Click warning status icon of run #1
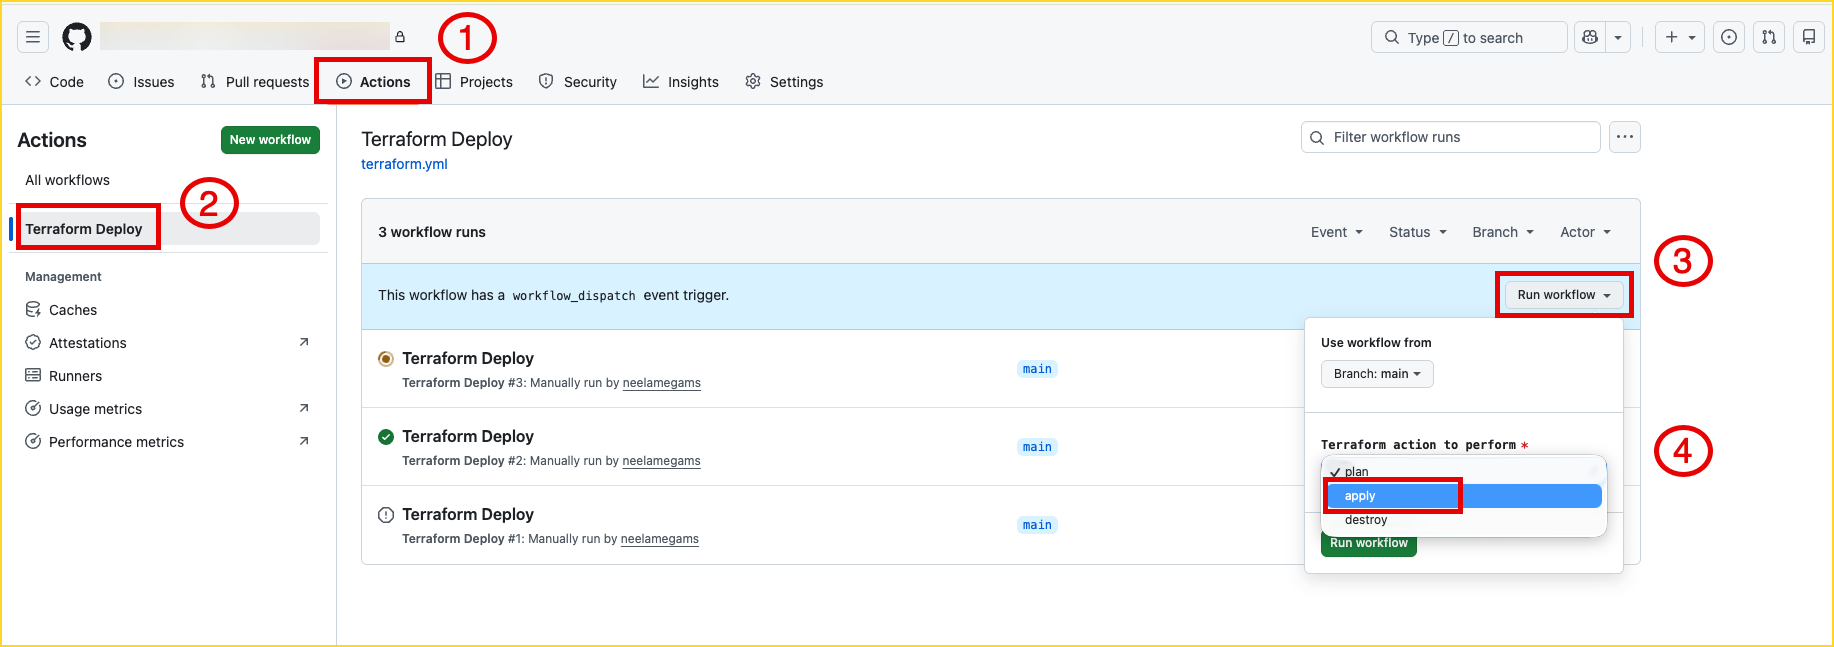Image resolution: width=1834 pixels, height=647 pixels. point(386,515)
